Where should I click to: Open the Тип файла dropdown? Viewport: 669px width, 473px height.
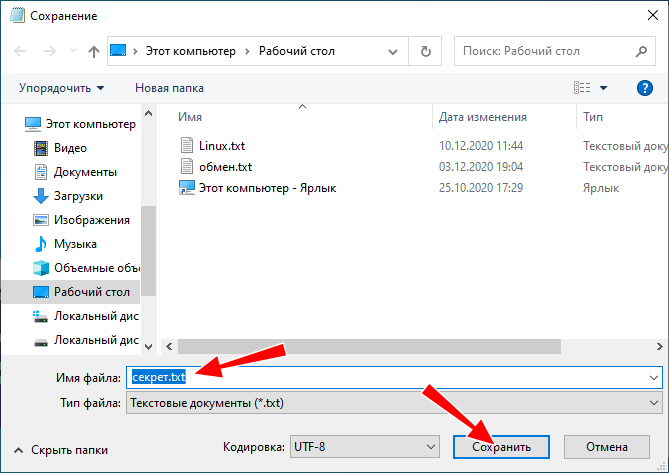pos(394,402)
